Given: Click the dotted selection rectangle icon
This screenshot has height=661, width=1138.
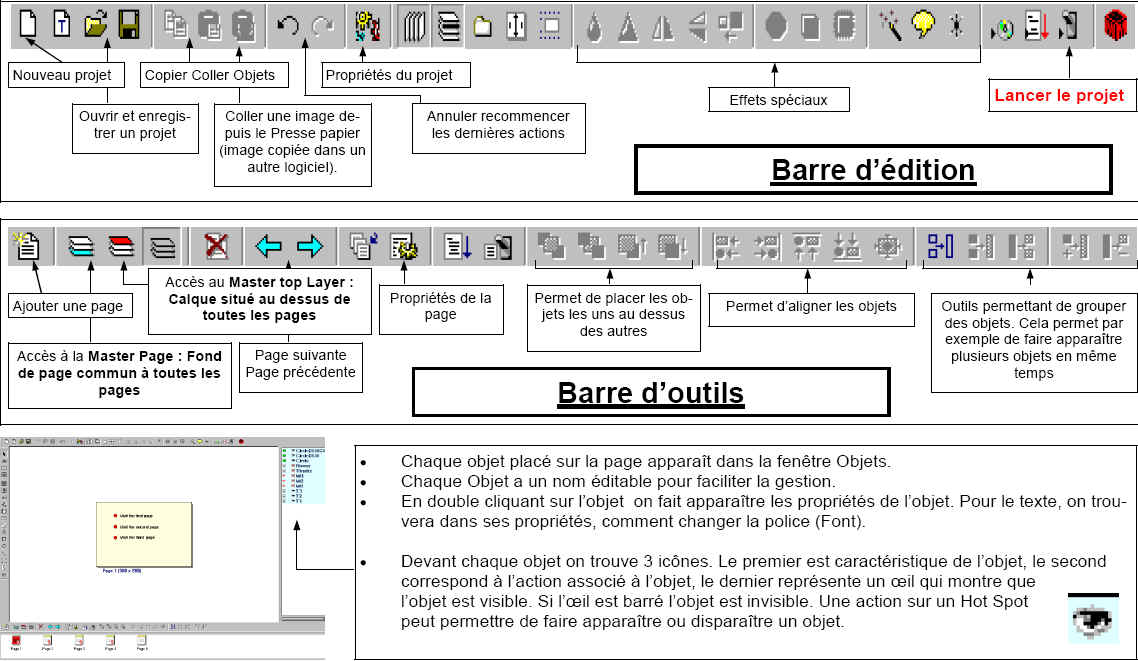Looking at the screenshot, I should [550, 25].
